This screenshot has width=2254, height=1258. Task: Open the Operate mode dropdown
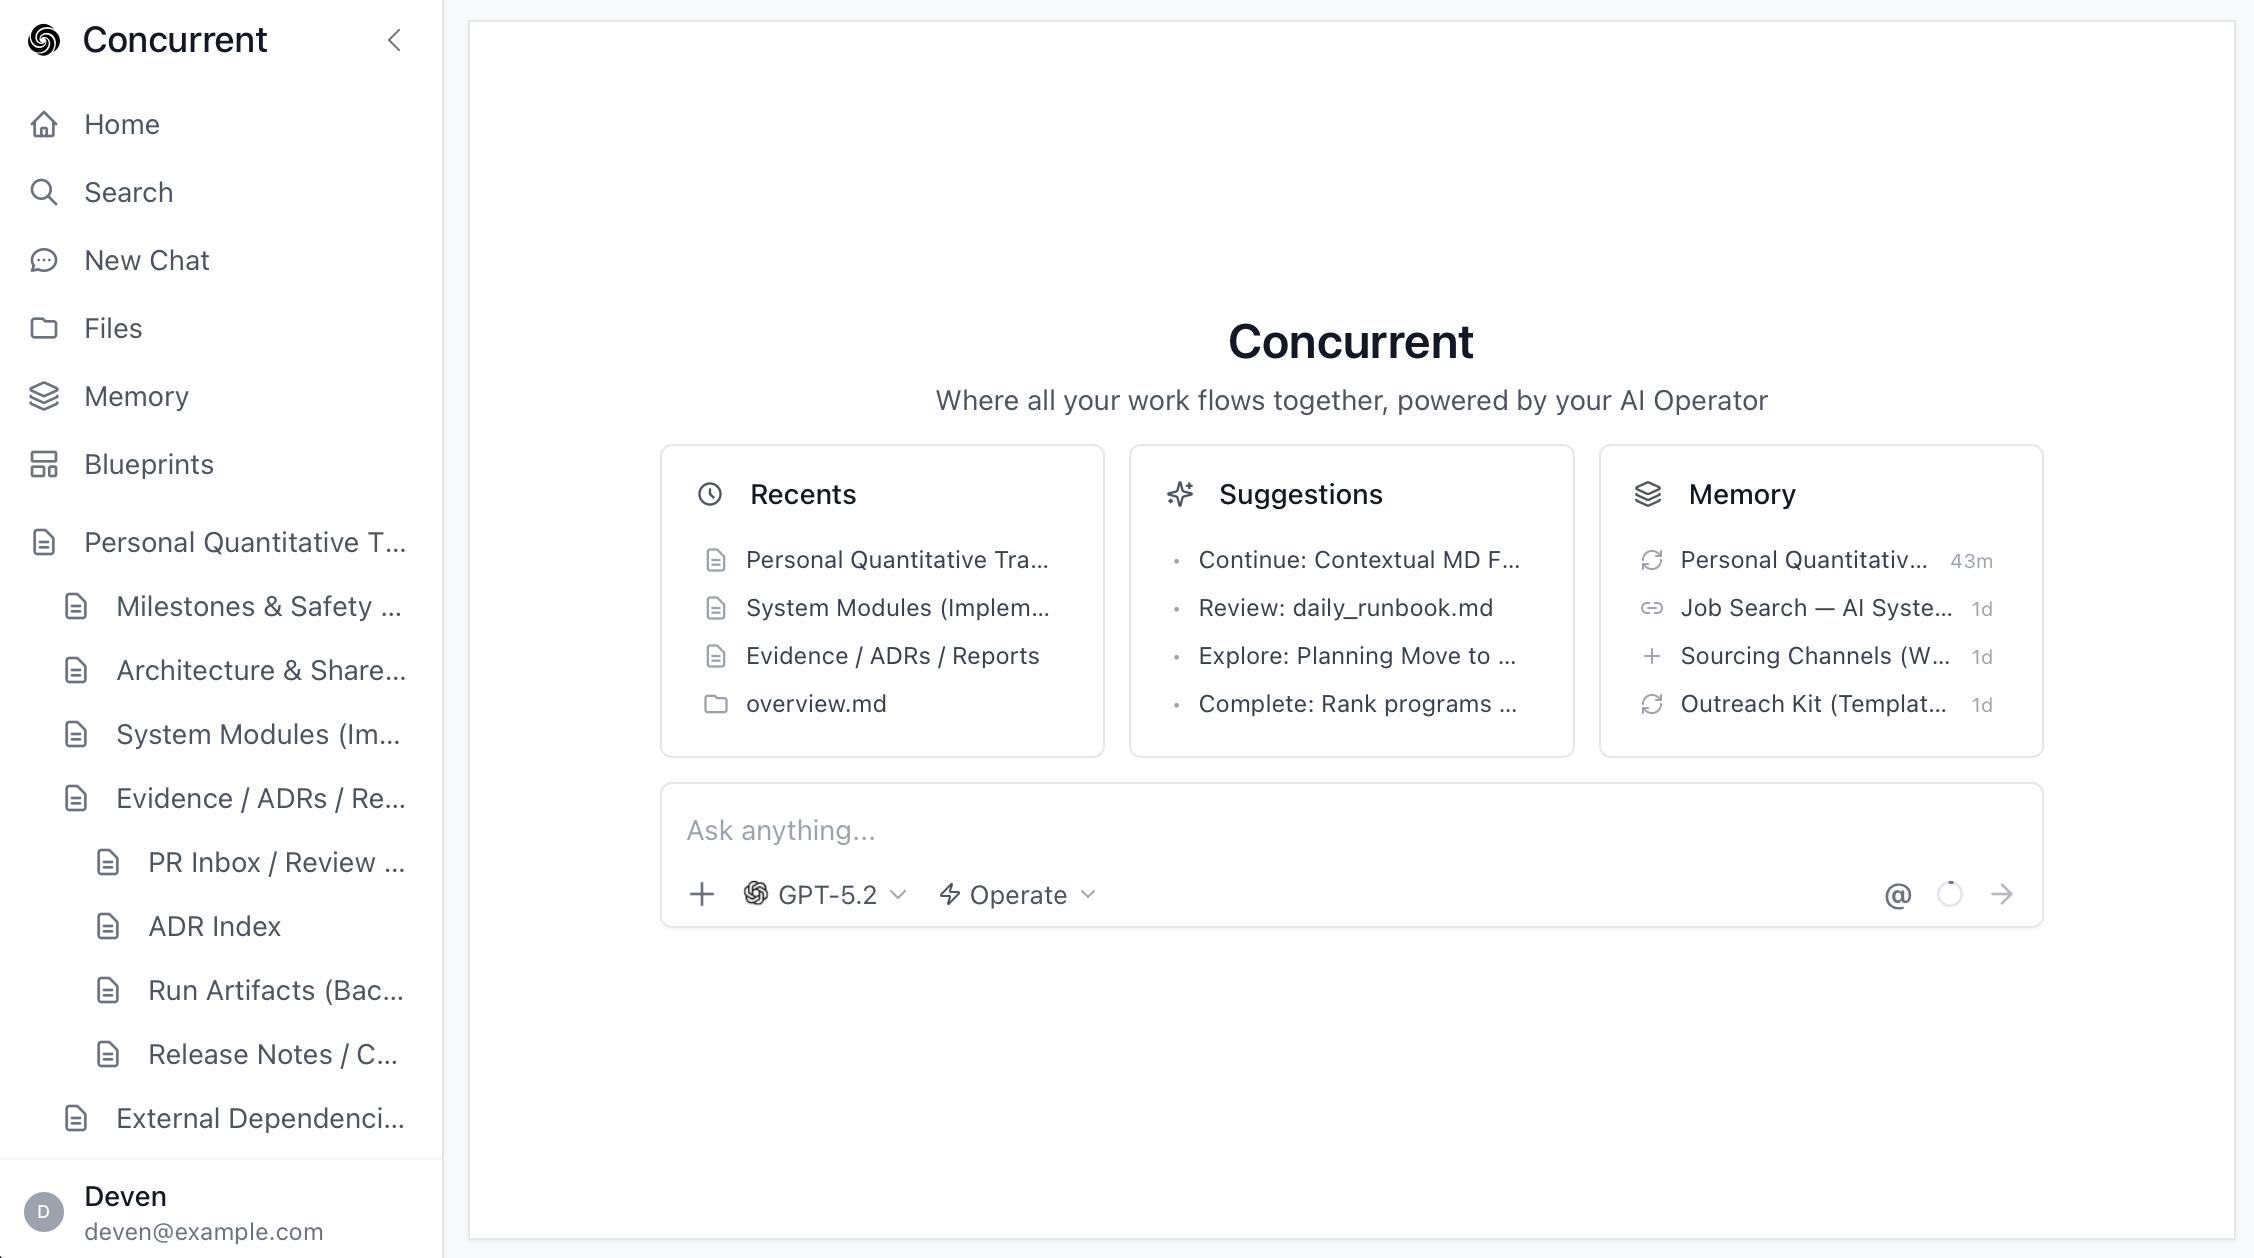[1015, 894]
